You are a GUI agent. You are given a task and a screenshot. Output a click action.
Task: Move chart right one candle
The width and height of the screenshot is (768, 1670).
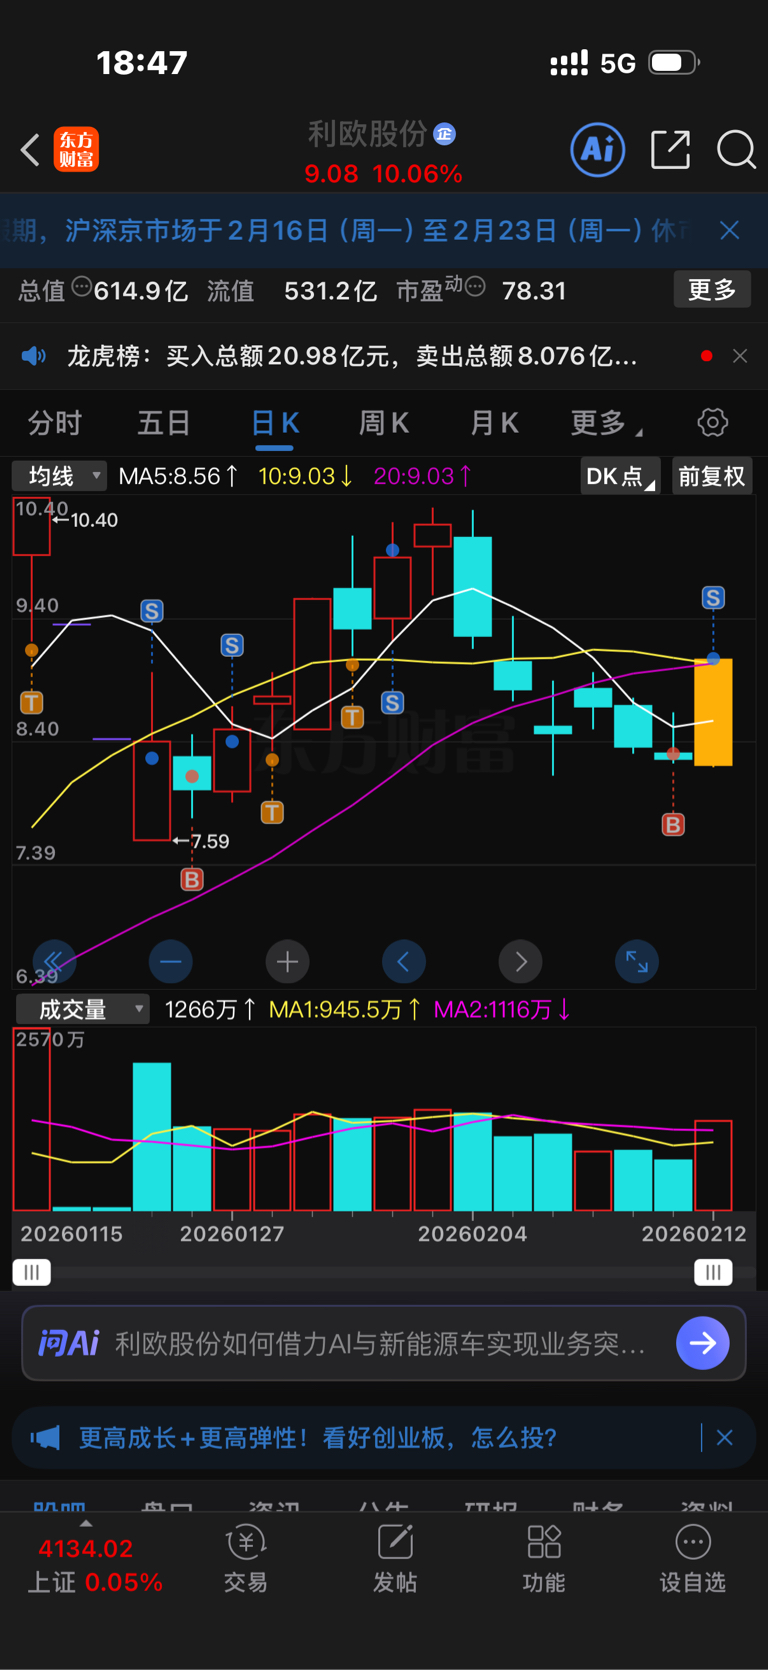520,962
